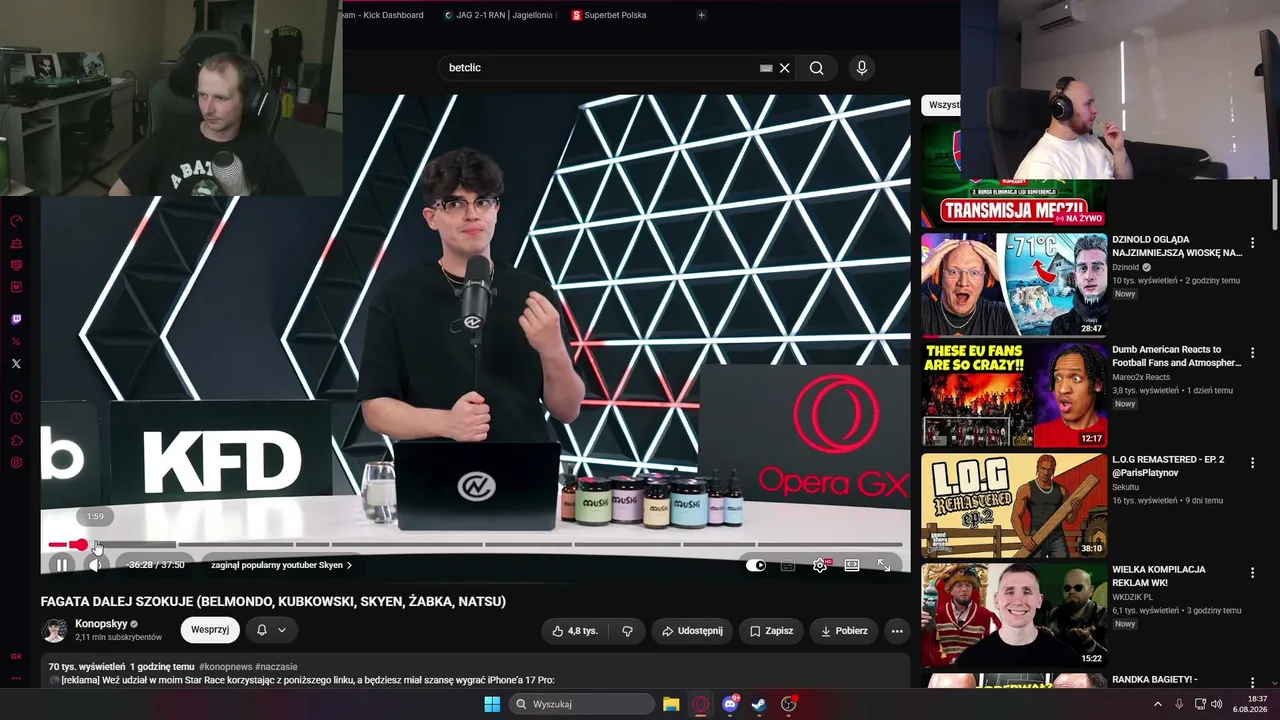Open the Windows Start menu
This screenshot has width=1280, height=720.
coord(492,704)
